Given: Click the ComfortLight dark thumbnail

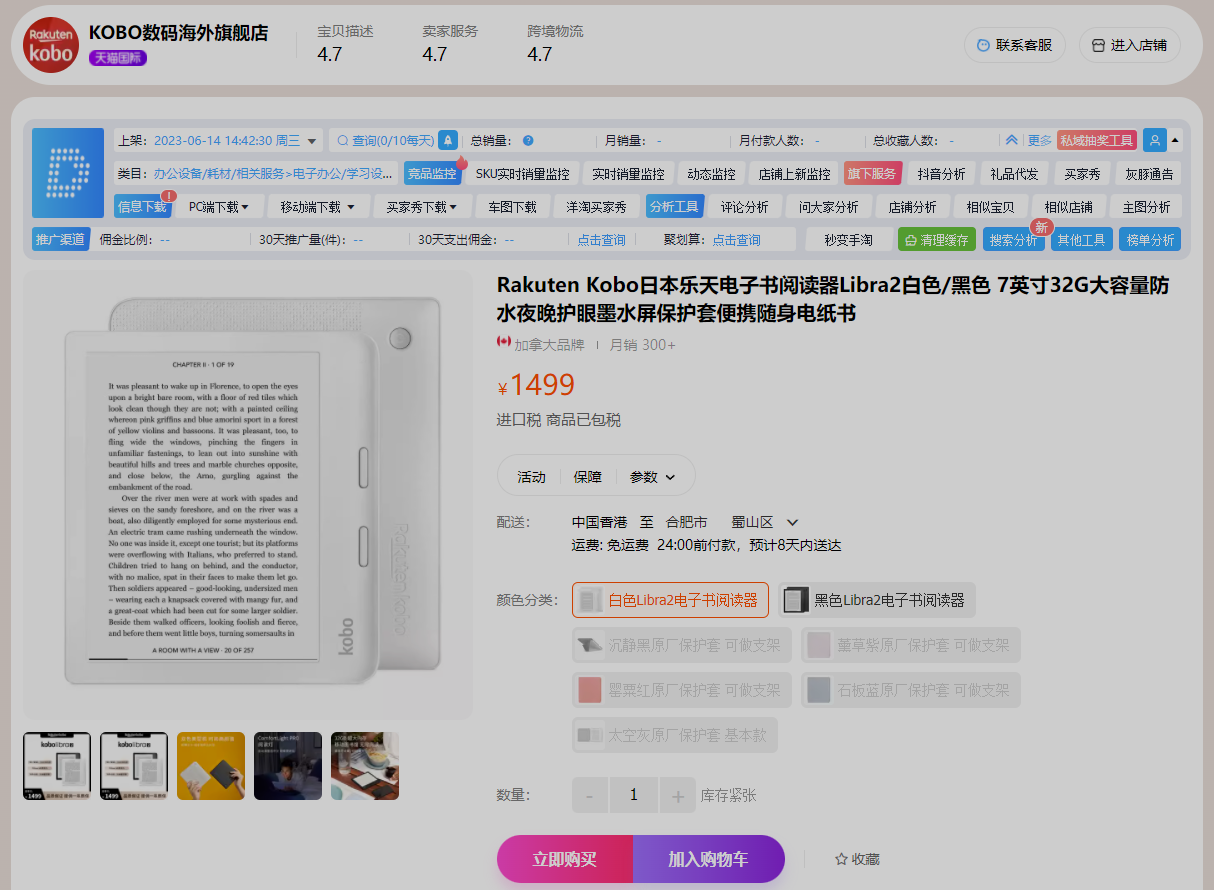Looking at the screenshot, I should click(288, 766).
